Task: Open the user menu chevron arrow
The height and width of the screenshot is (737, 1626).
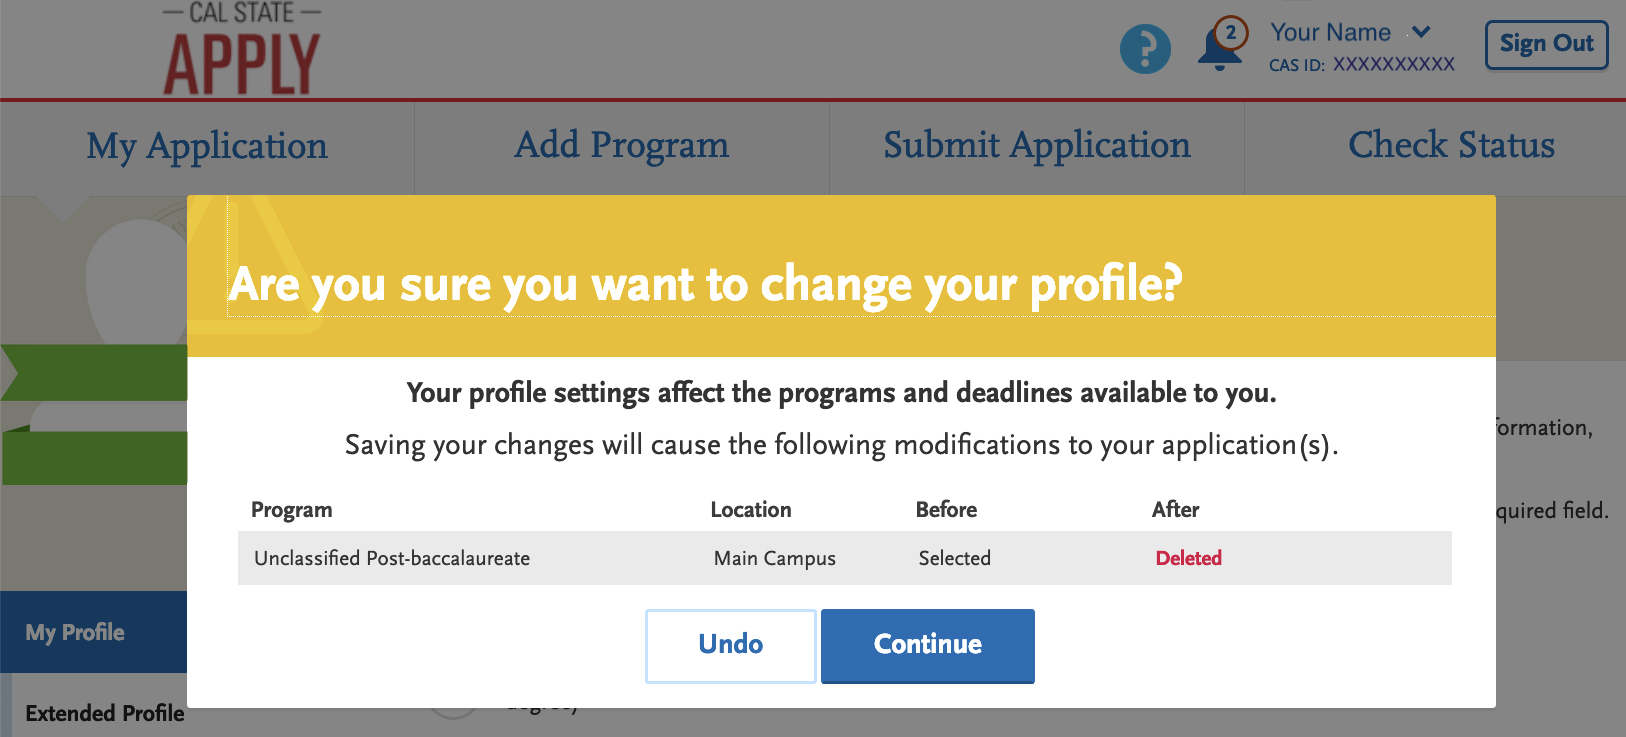Action: coord(1419,32)
